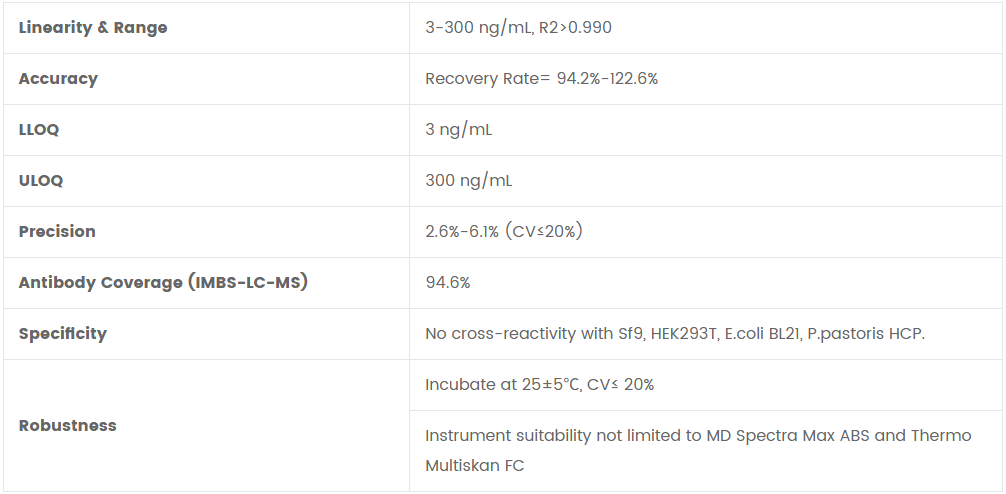Viewport: 1006px width, 494px height.
Task: Click the '(CV≤20%)' text in Precision row
Action: pos(543,232)
